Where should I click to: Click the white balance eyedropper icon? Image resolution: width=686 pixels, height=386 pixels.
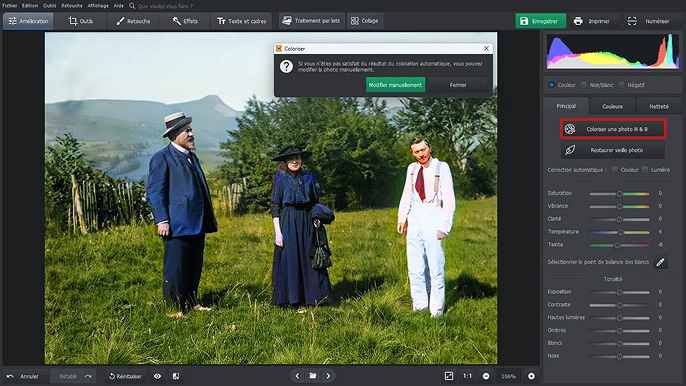660,262
